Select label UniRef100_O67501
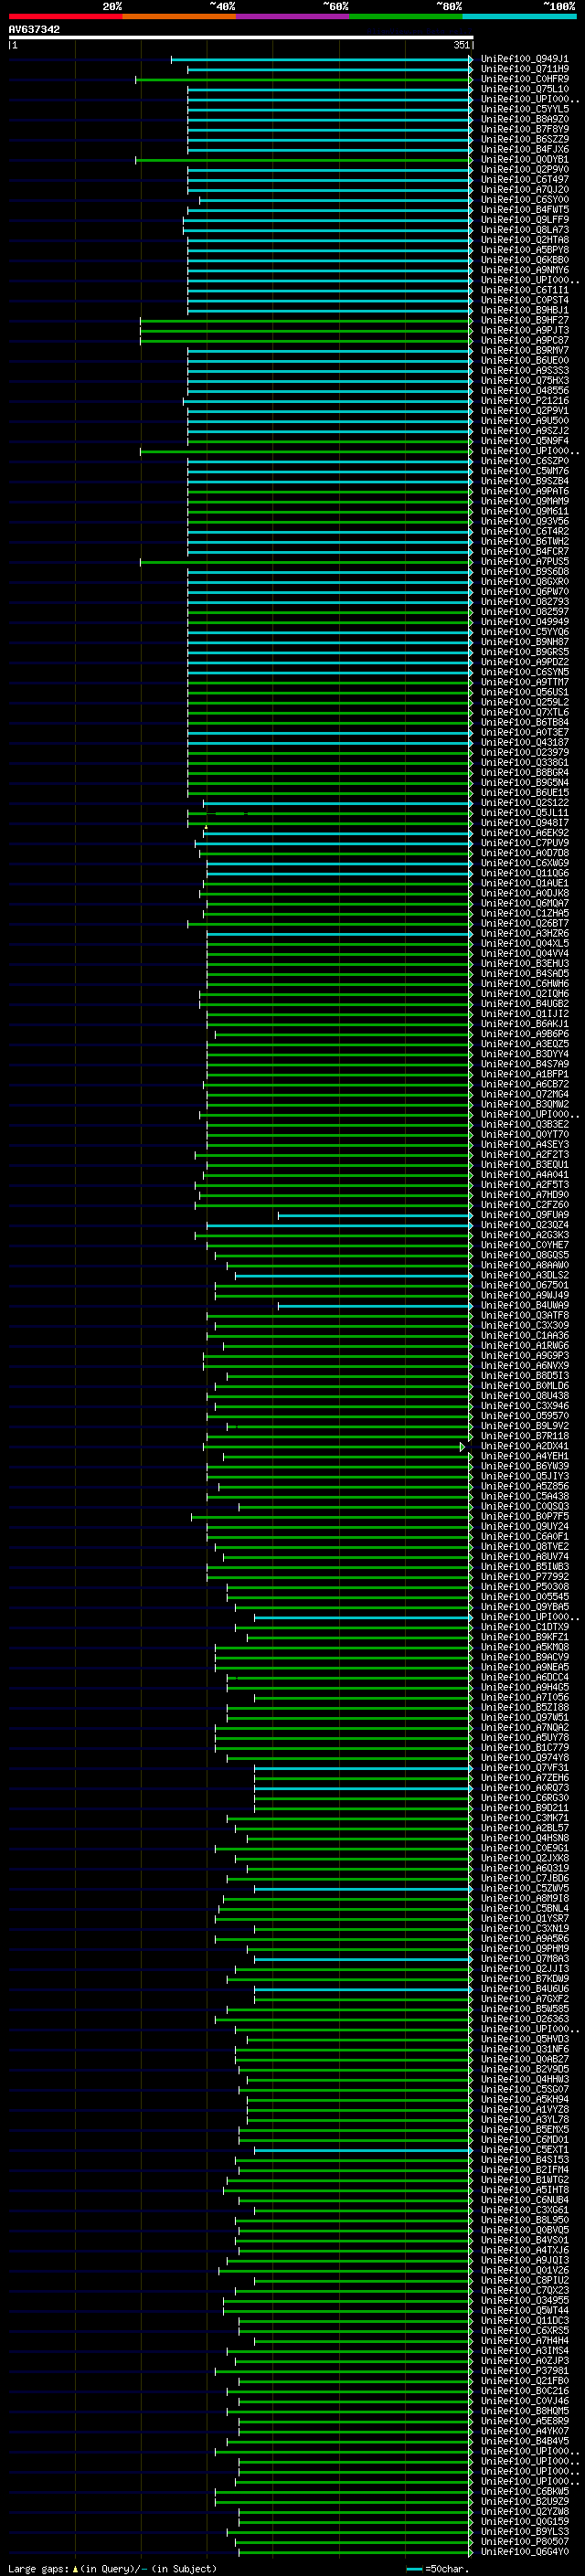 [x=525, y=1285]
